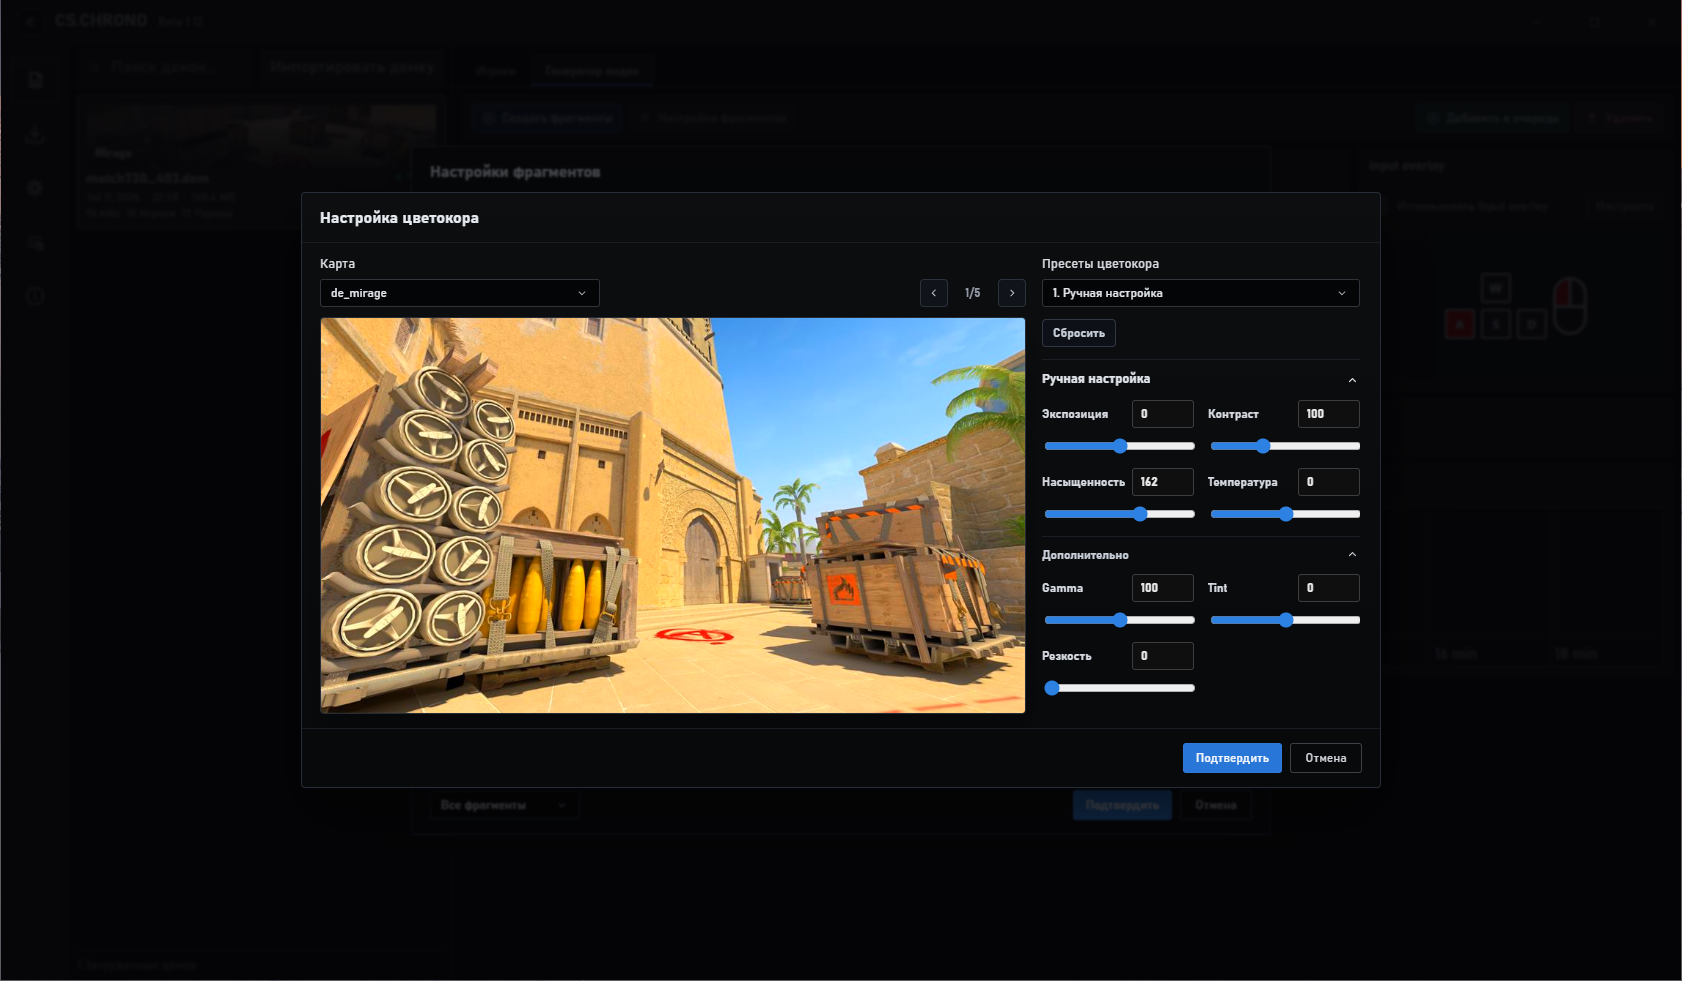Collapse the Ручная настройка section
This screenshot has height=981, width=1682.
pyautogui.click(x=1352, y=380)
